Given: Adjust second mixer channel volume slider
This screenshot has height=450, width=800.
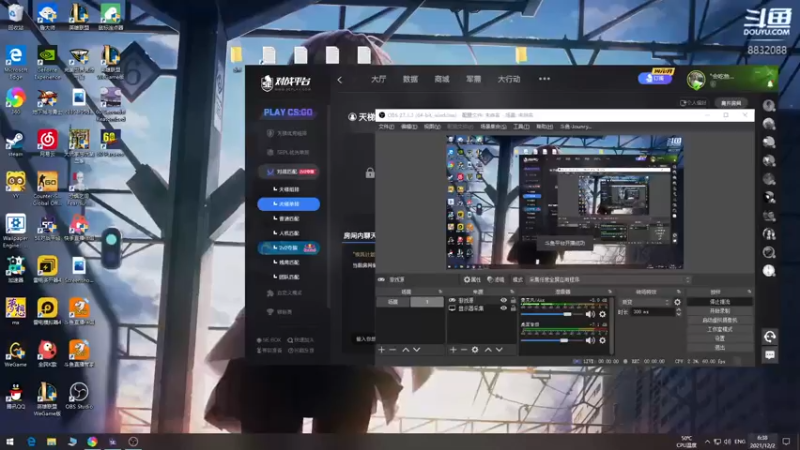Looking at the screenshot, I should point(552,340).
